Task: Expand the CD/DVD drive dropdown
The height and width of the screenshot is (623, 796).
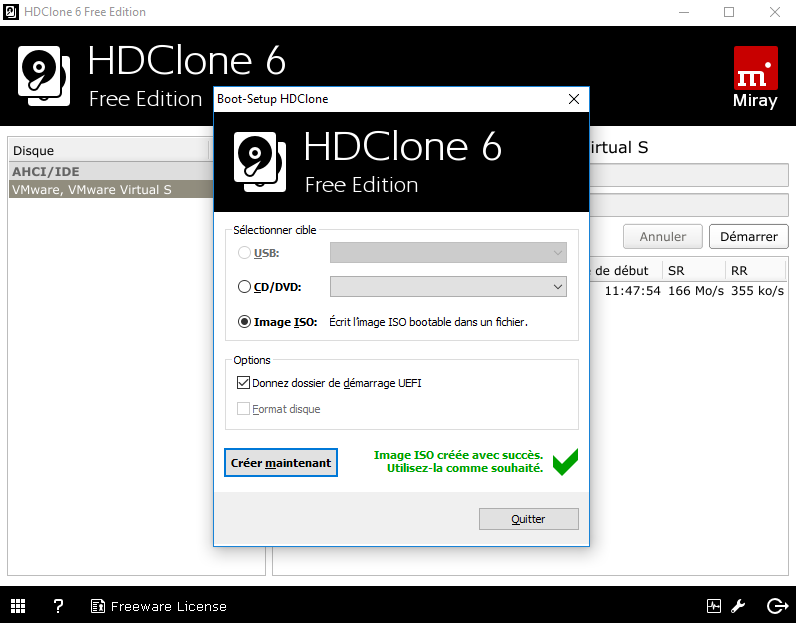Action: (448, 287)
